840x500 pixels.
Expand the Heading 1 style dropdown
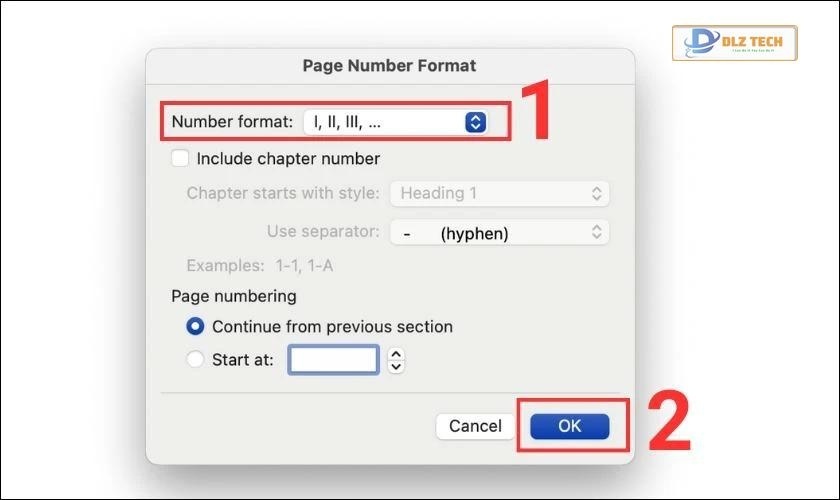coord(500,193)
